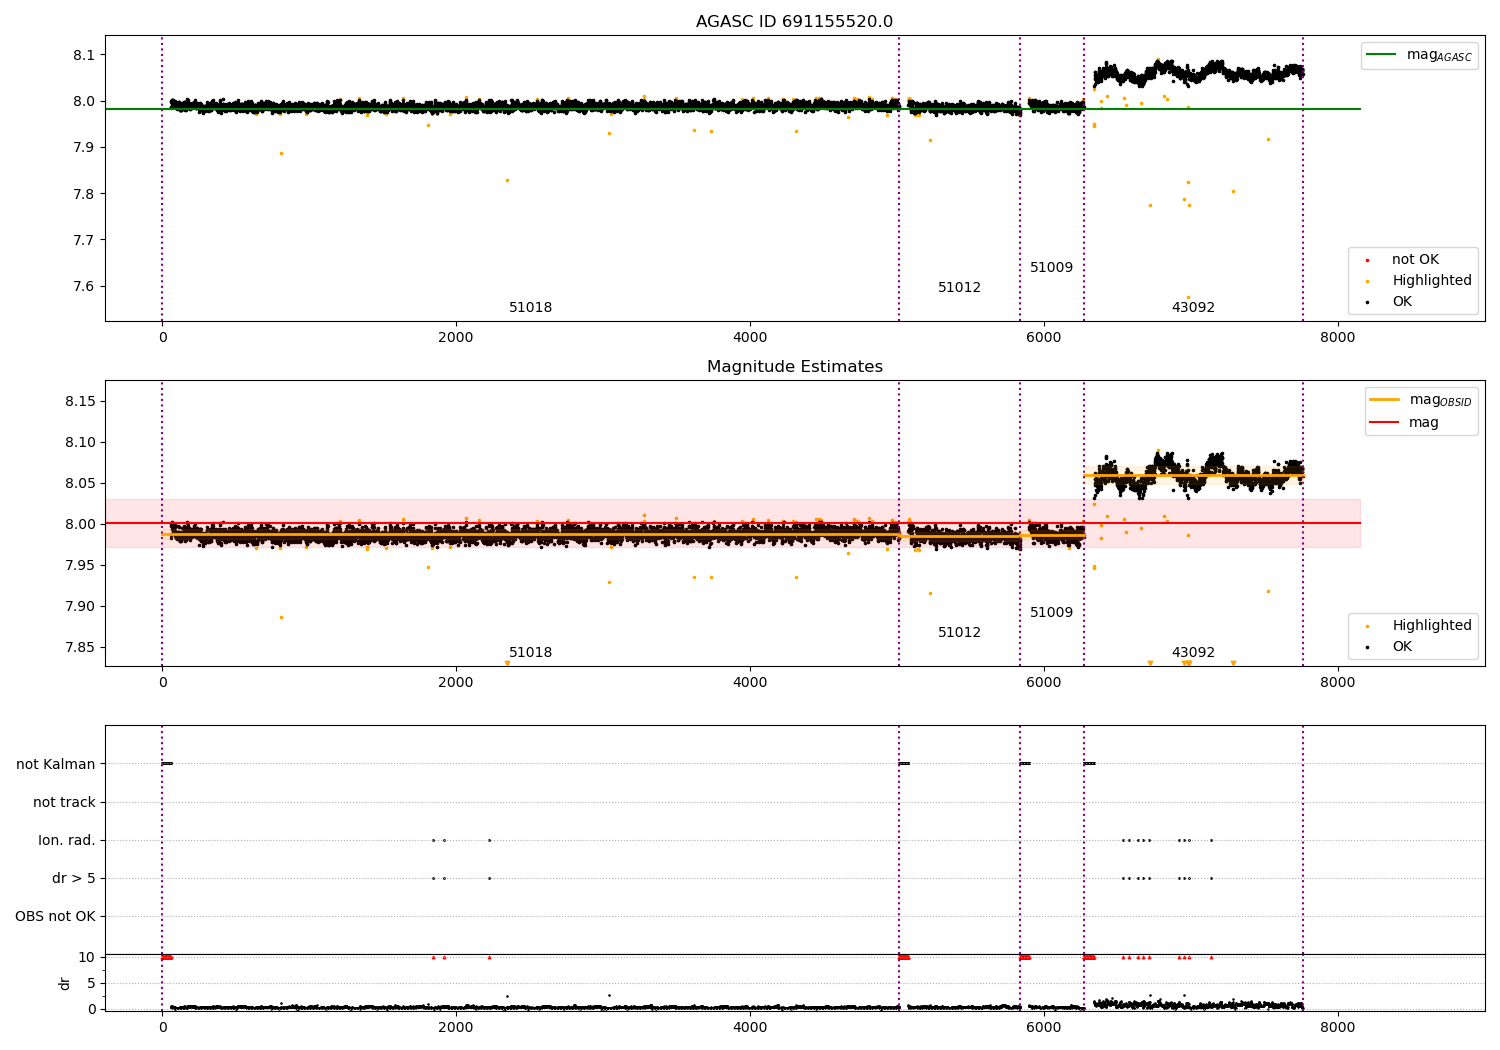Click "not OK" in the AGASC plot legend
The image size is (1500, 1050).
tap(1414, 260)
